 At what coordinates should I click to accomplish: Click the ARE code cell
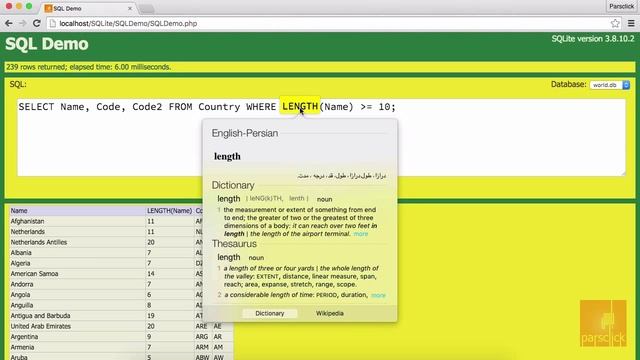(202, 326)
